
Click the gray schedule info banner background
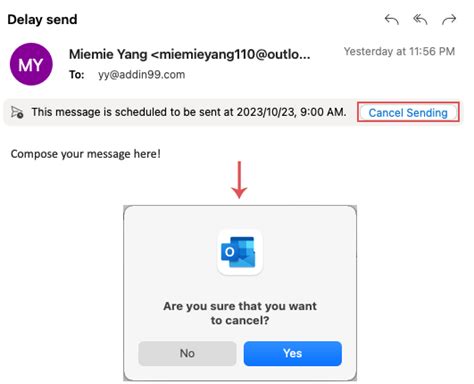[233, 112]
